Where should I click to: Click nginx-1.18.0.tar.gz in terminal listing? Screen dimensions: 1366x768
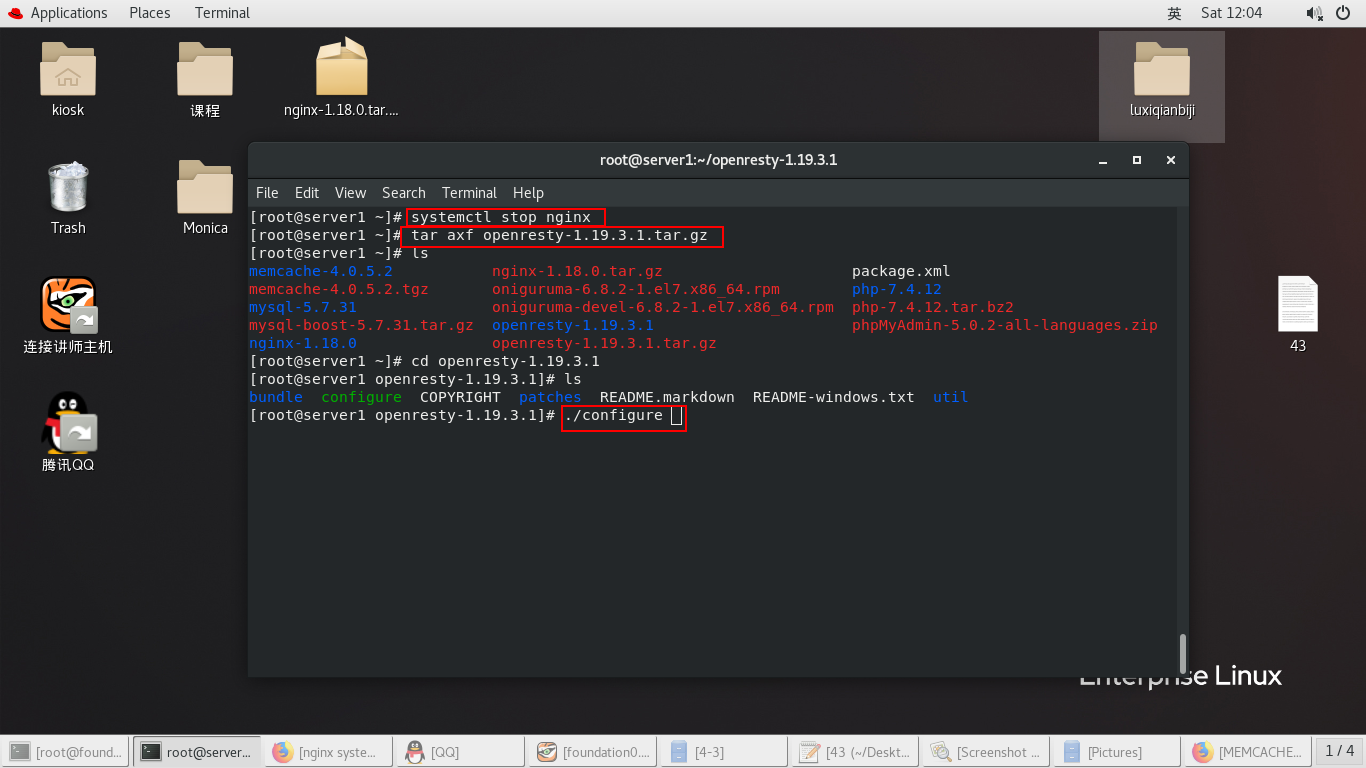577,271
